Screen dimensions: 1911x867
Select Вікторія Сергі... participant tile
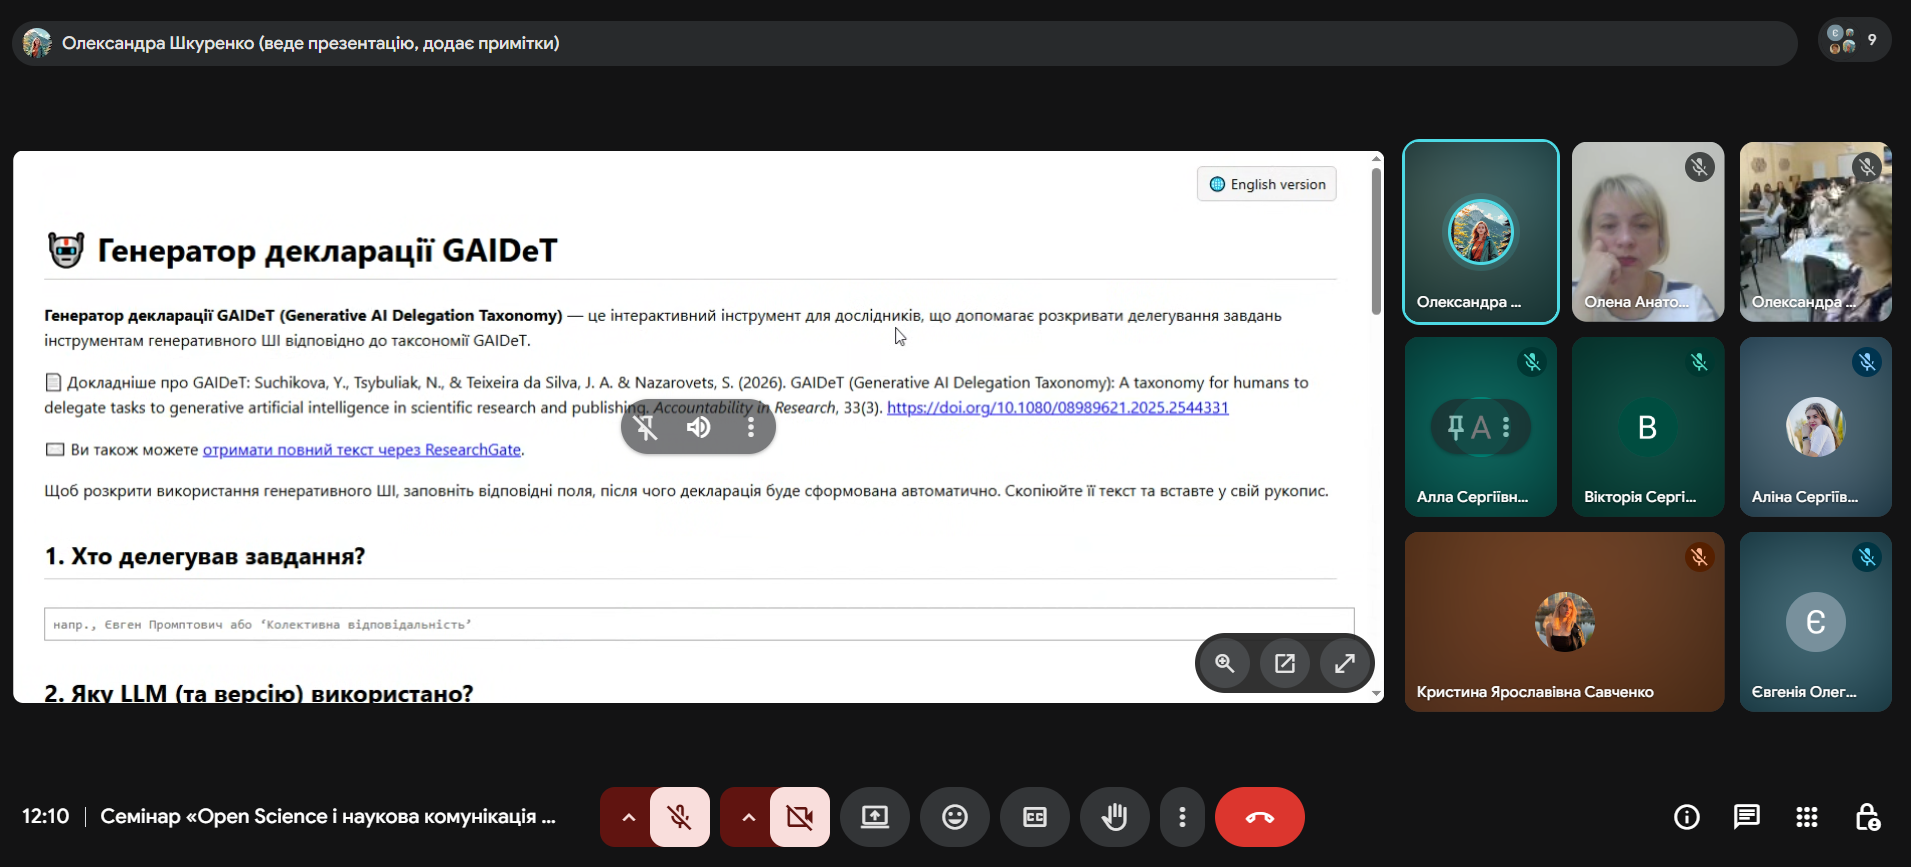pos(1648,427)
